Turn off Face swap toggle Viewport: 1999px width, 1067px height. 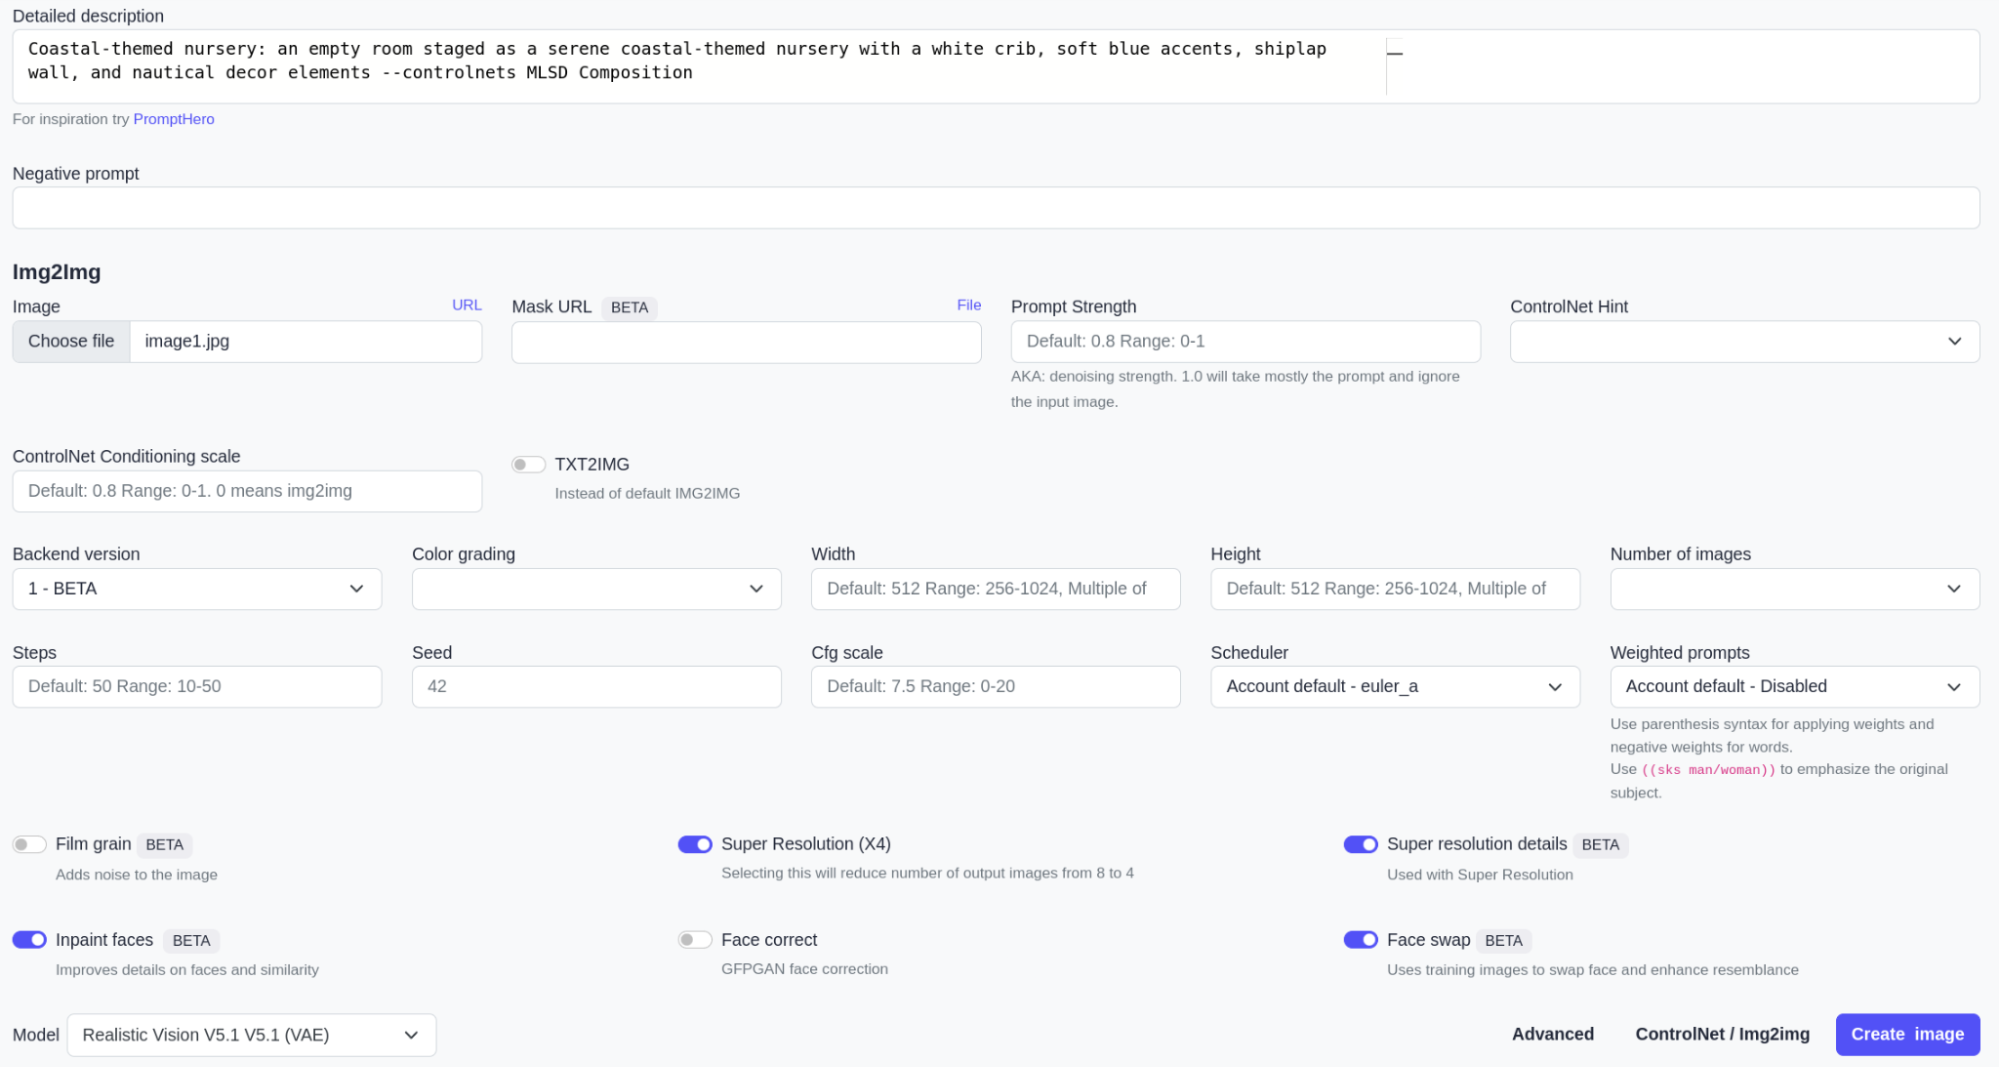[1360, 940]
